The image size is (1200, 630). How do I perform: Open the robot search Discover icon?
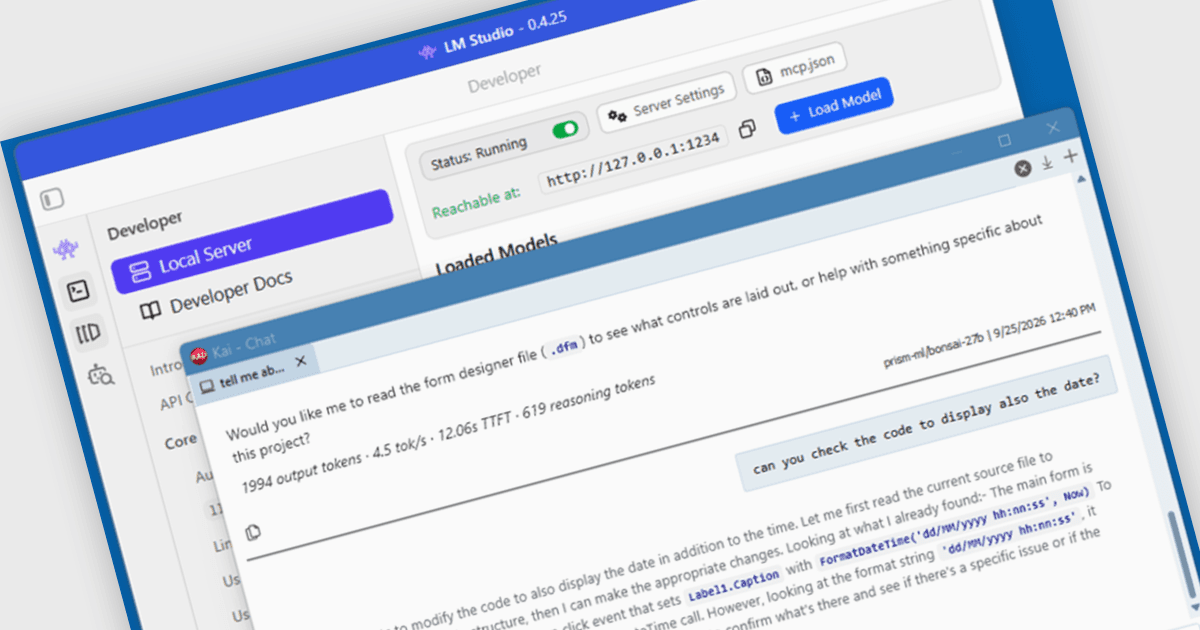click(x=100, y=375)
